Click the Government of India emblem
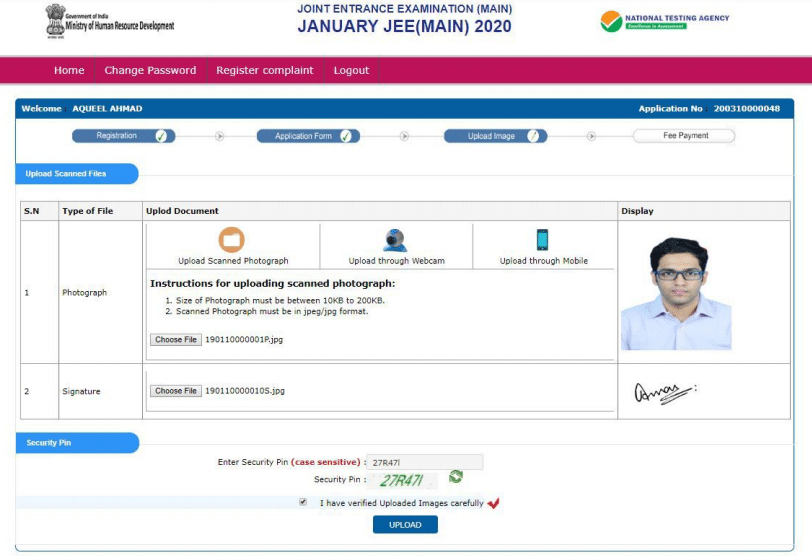 (55, 20)
